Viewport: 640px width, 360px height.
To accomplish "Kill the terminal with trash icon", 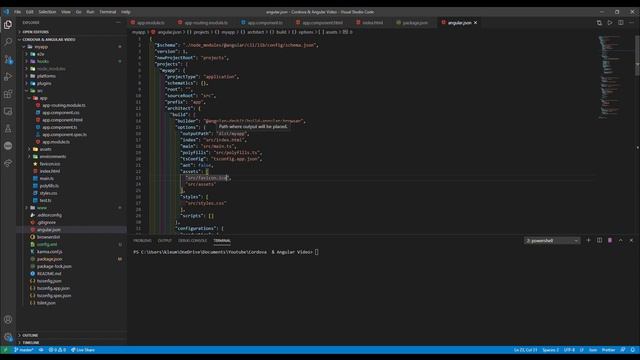I will tap(610, 240).
